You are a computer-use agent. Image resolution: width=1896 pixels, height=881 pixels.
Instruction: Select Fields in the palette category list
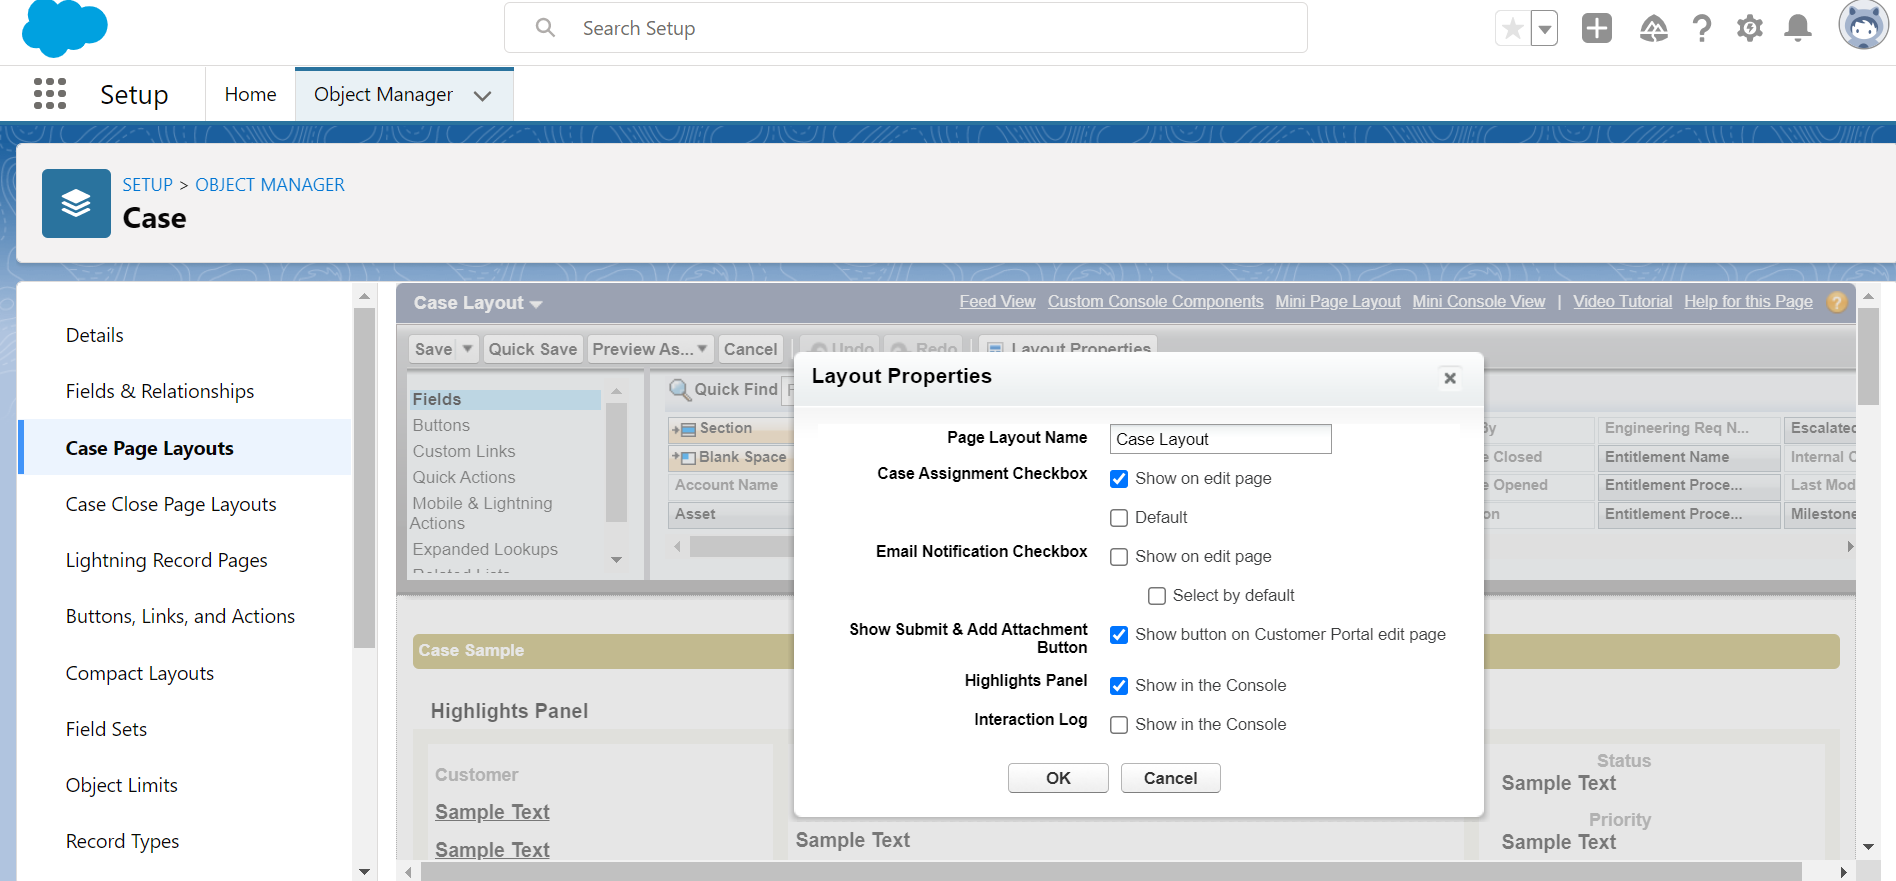pyautogui.click(x=505, y=399)
